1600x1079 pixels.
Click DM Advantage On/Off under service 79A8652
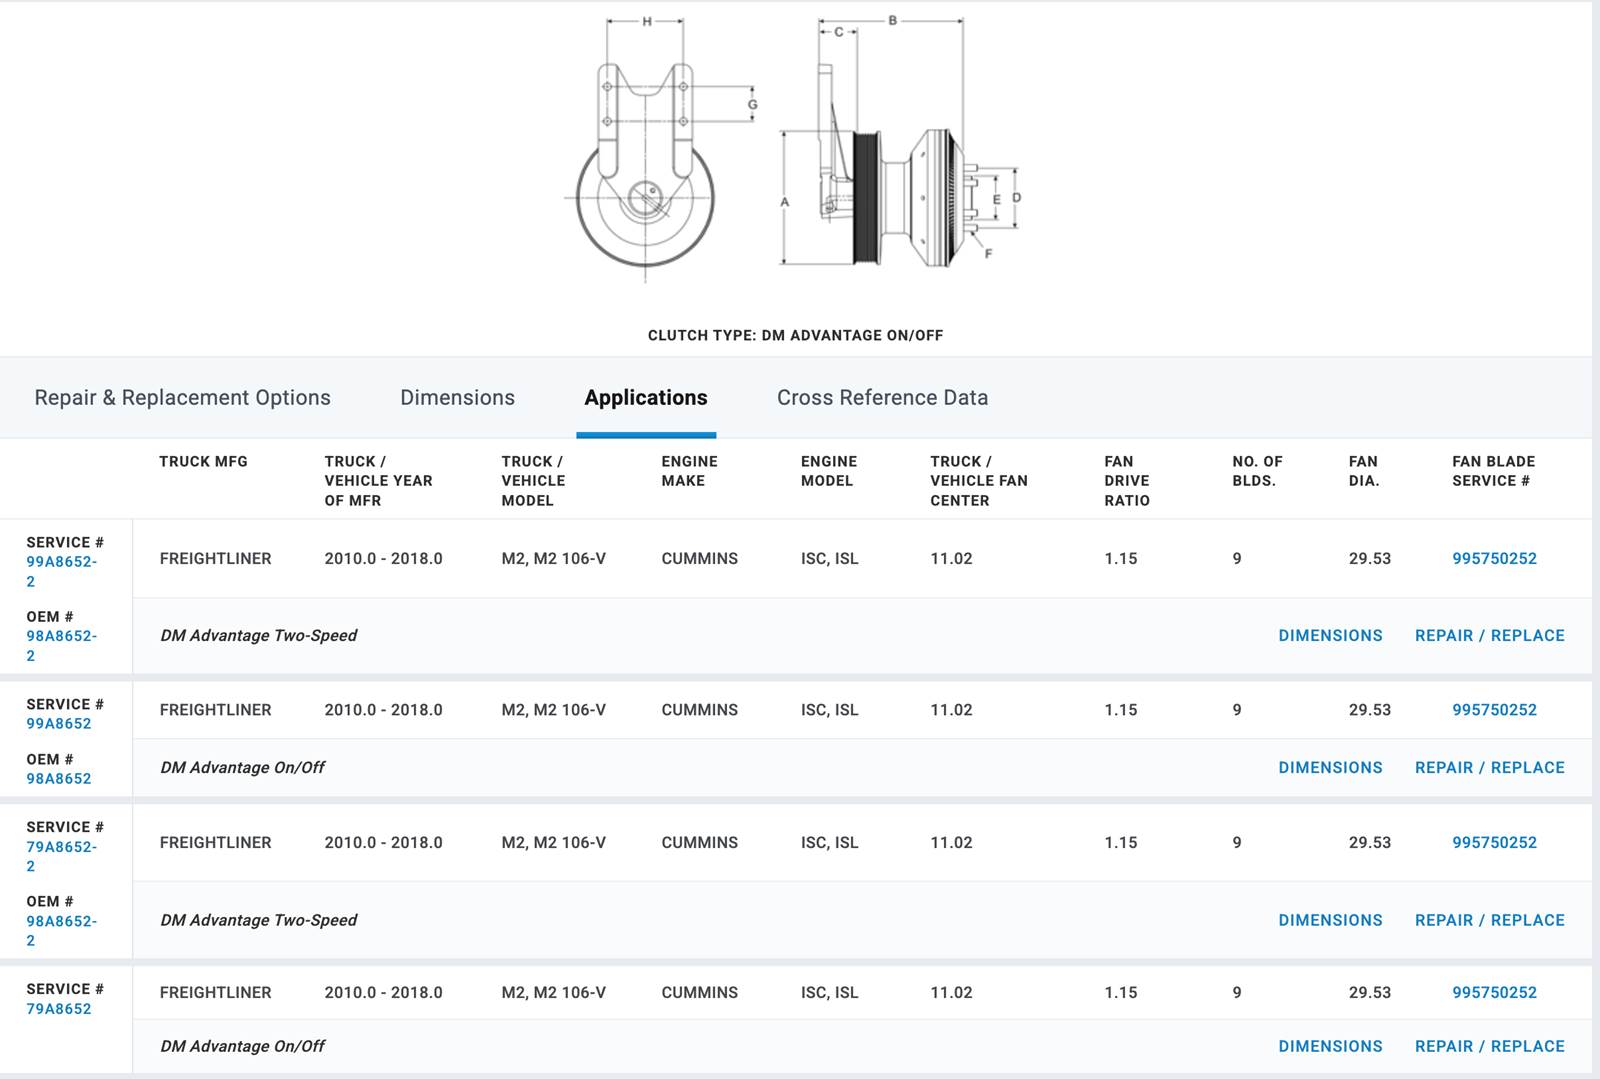(242, 1046)
